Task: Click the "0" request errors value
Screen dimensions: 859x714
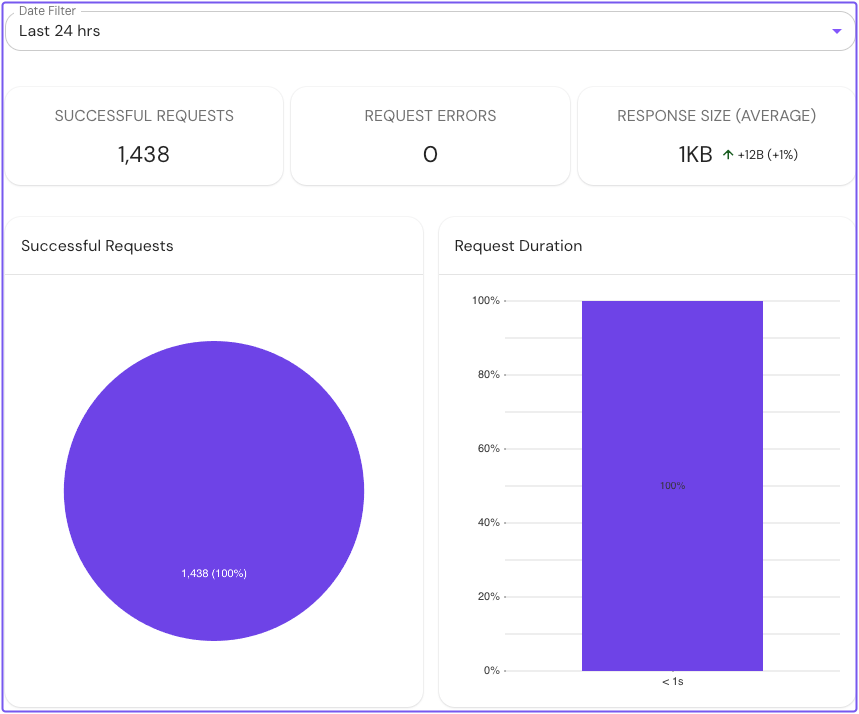Action: pyautogui.click(x=430, y=155)
